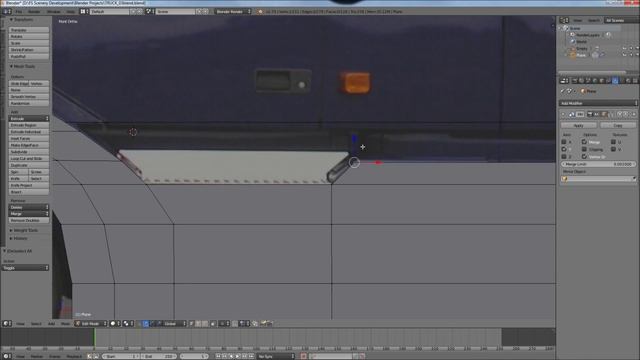The height and width of the screenshot is (360, 640).
Task: Open the timeline Marker menu
Action: click(36, 356)
